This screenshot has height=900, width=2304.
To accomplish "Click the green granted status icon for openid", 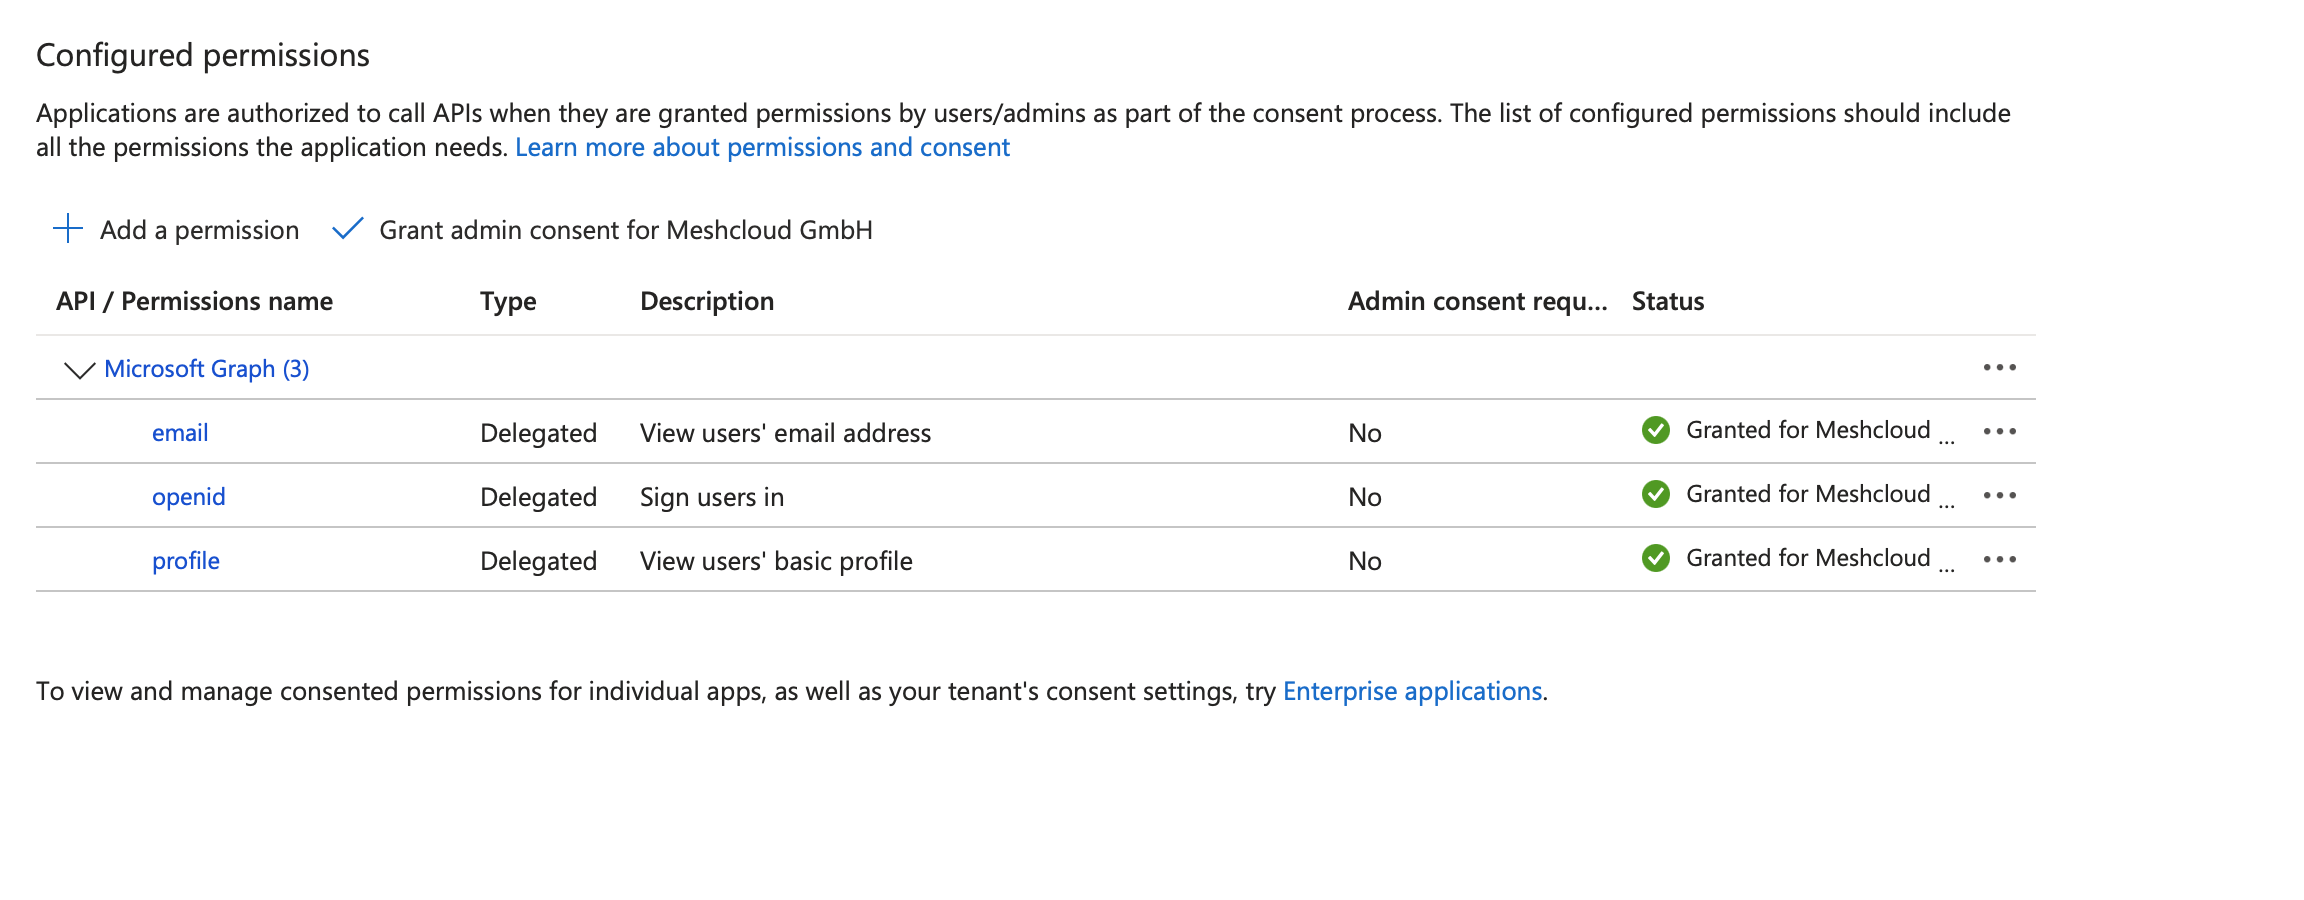I will (1656, 494).
